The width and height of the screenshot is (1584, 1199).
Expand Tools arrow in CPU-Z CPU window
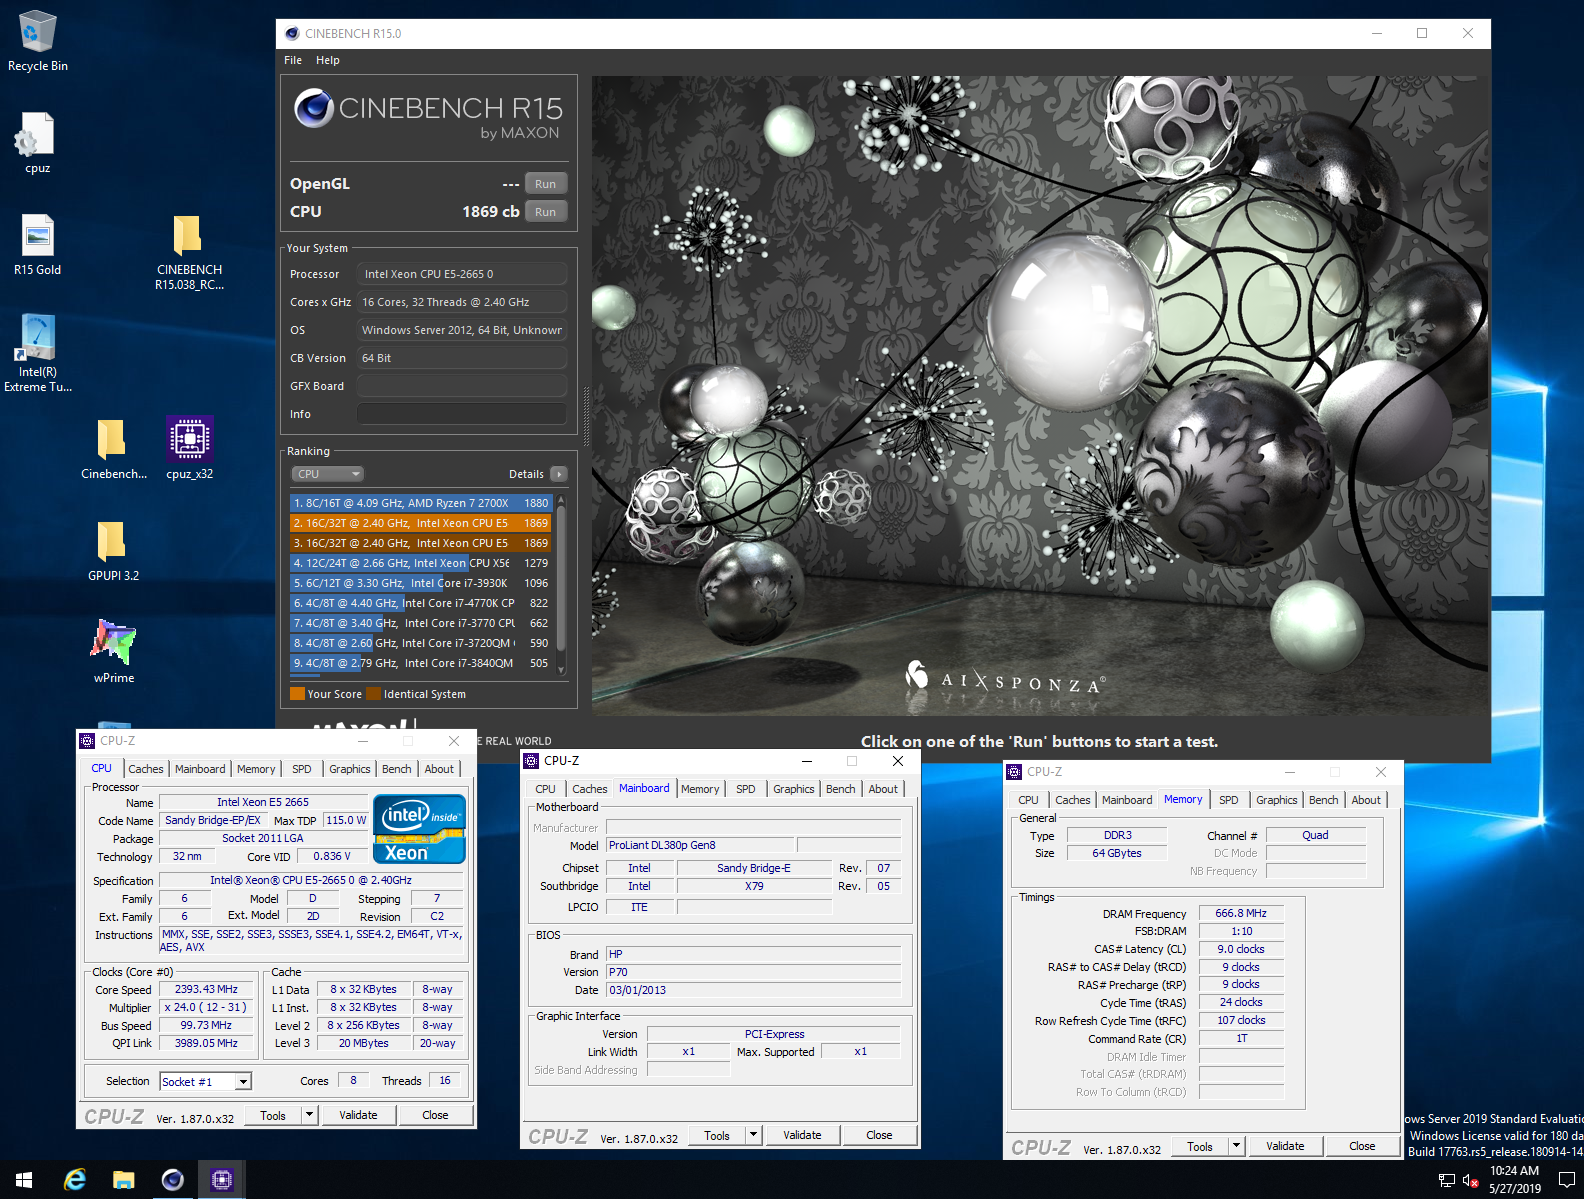310,1115
